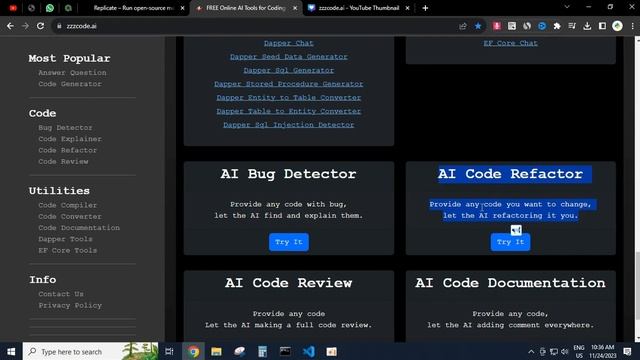Close the Replicate tab
Screen dimensions: 640x360
[x=182, y=8]
